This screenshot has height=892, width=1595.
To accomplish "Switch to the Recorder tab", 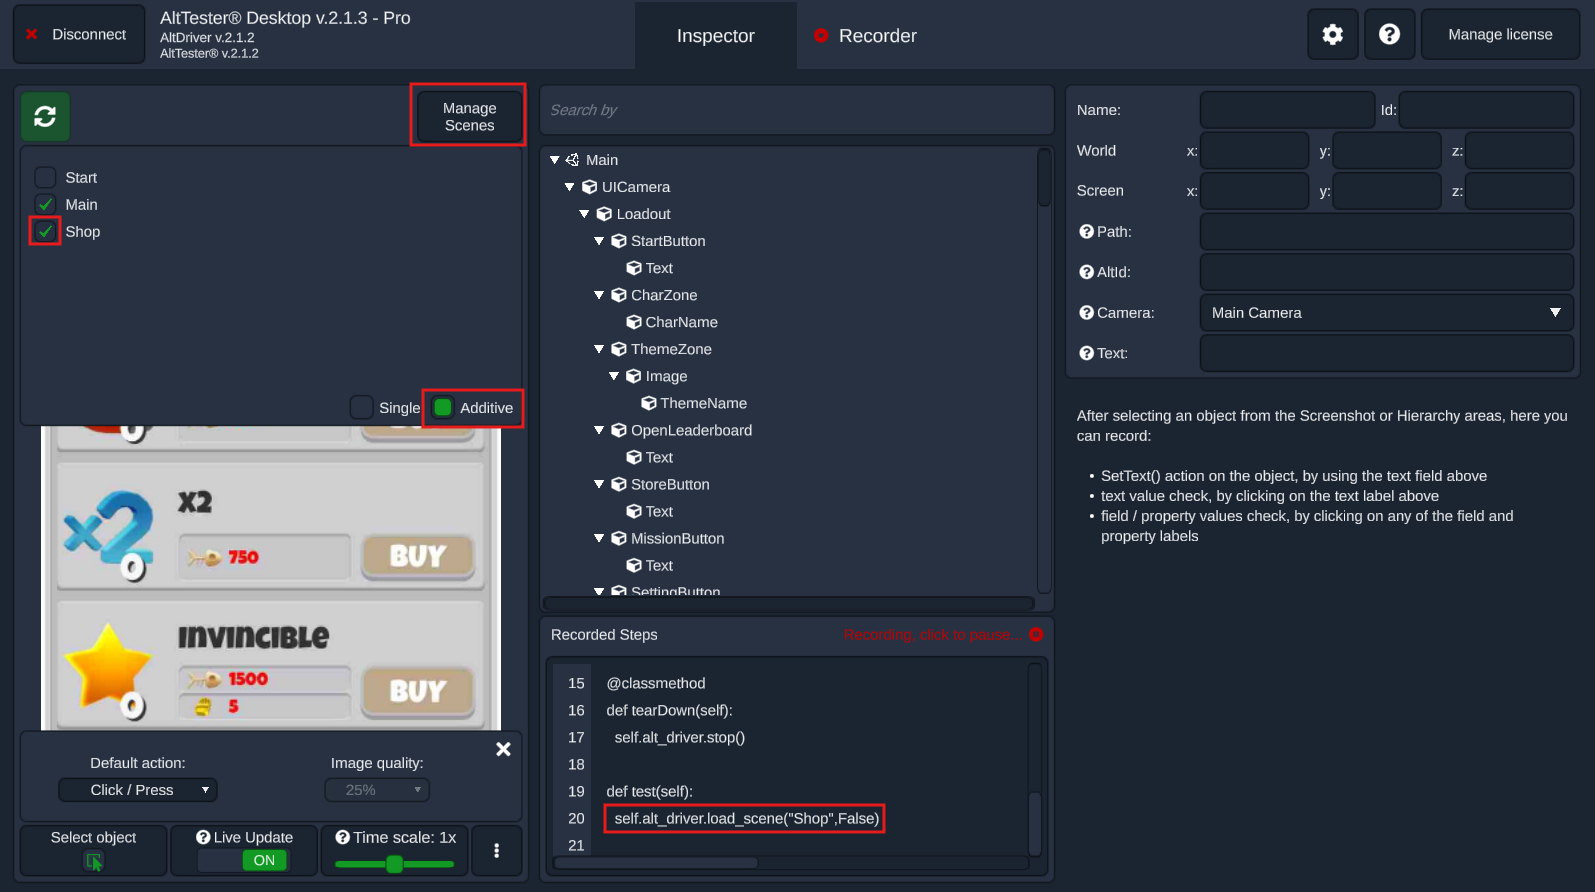I will click(x=865, y=36).
